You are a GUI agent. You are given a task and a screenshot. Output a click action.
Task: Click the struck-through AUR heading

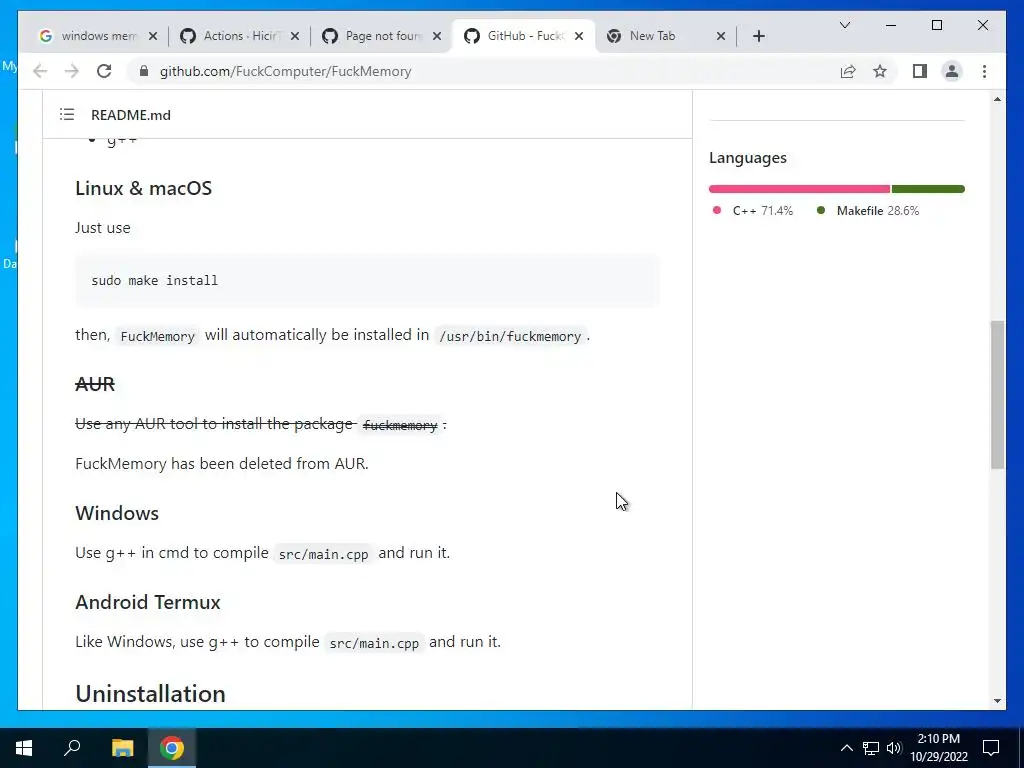tap(95, 384)
